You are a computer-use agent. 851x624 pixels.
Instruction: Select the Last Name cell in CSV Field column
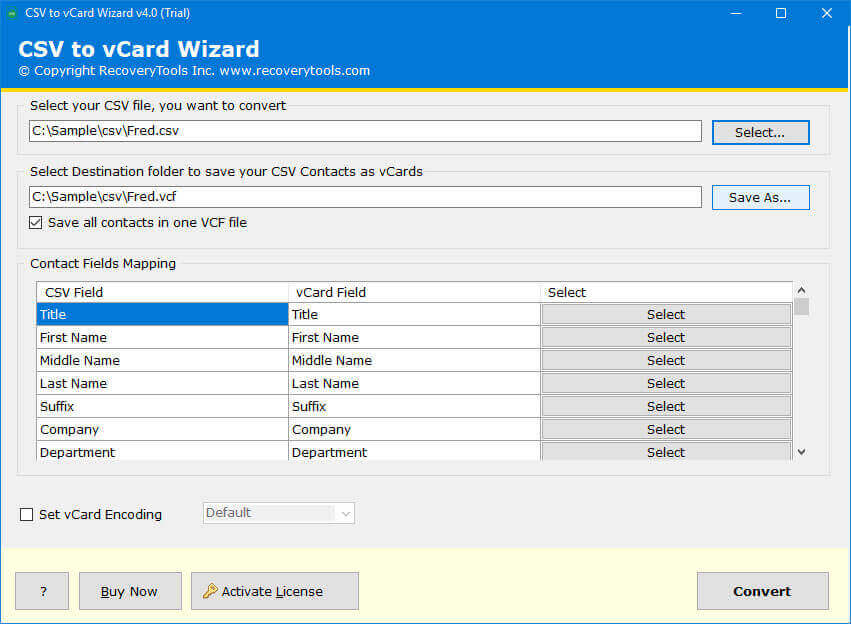(x=162, y=384)
